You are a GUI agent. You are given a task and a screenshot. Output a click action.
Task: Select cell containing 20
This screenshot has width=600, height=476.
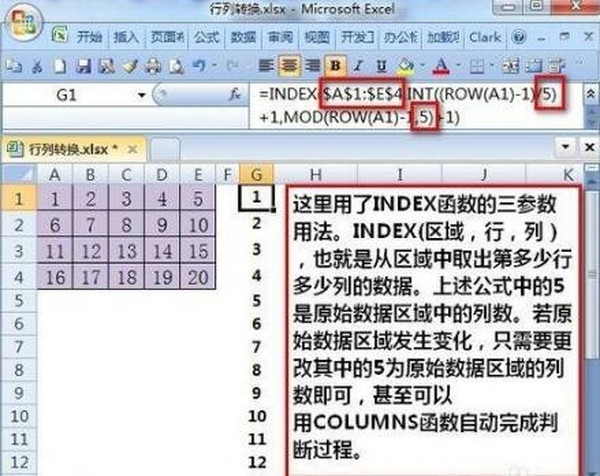(x=198, y=277)
